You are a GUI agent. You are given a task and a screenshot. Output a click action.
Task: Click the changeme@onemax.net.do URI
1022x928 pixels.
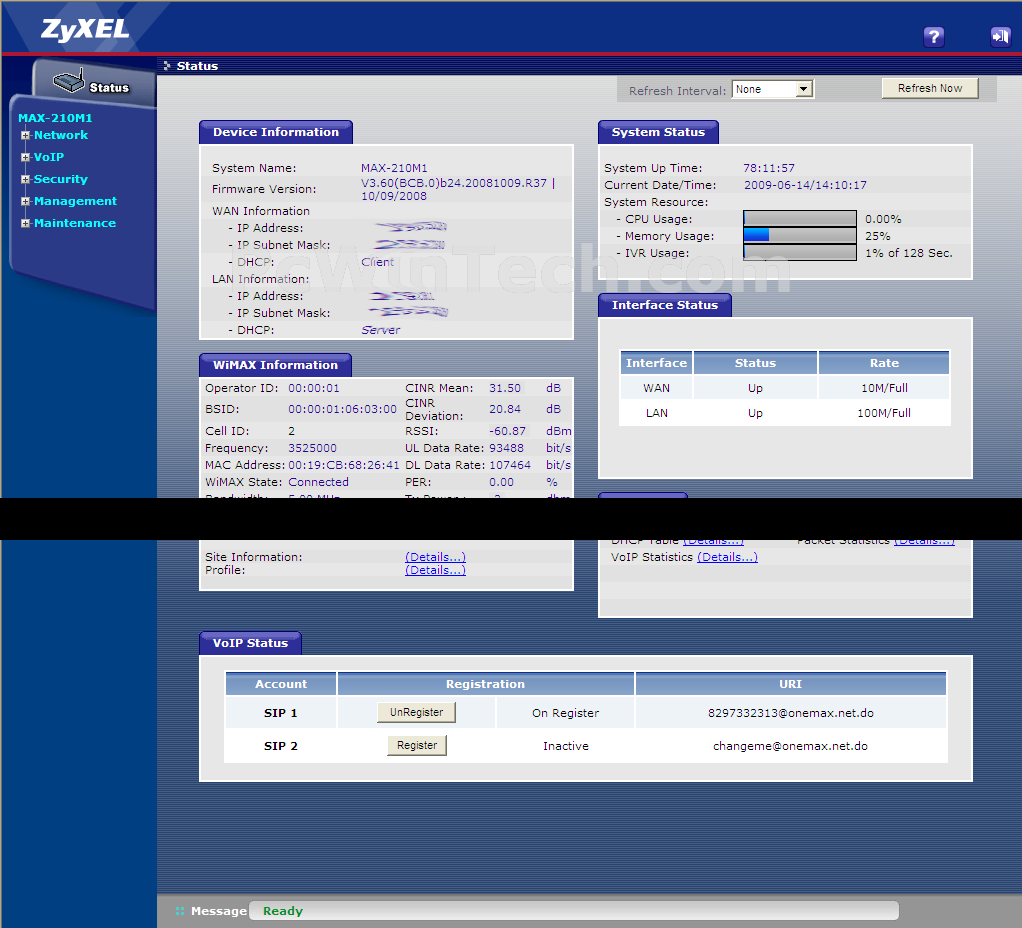(791, 746)
